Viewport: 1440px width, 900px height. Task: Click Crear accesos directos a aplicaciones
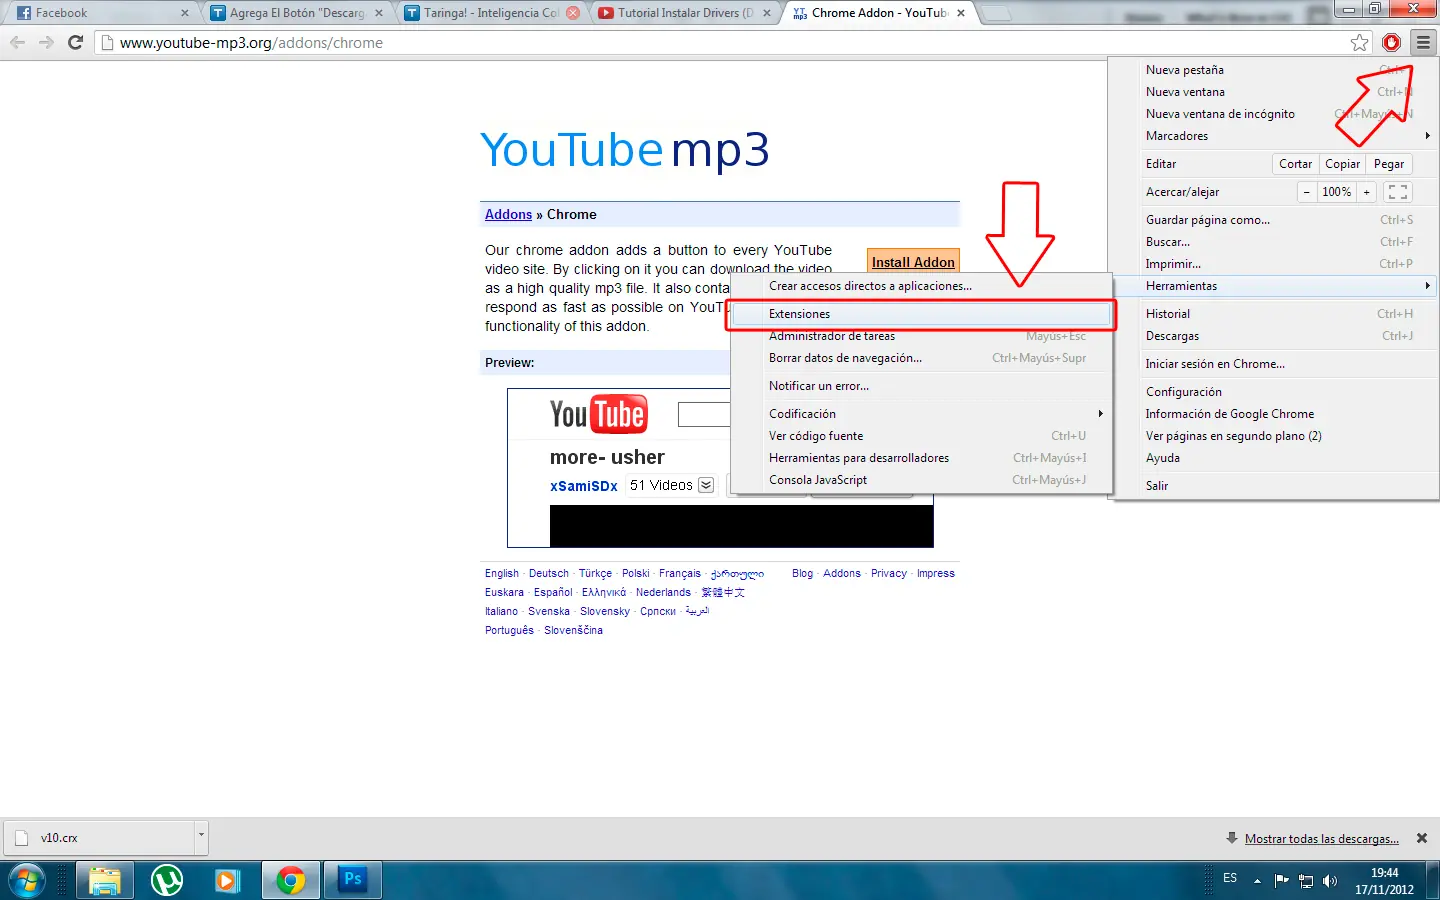920,286
